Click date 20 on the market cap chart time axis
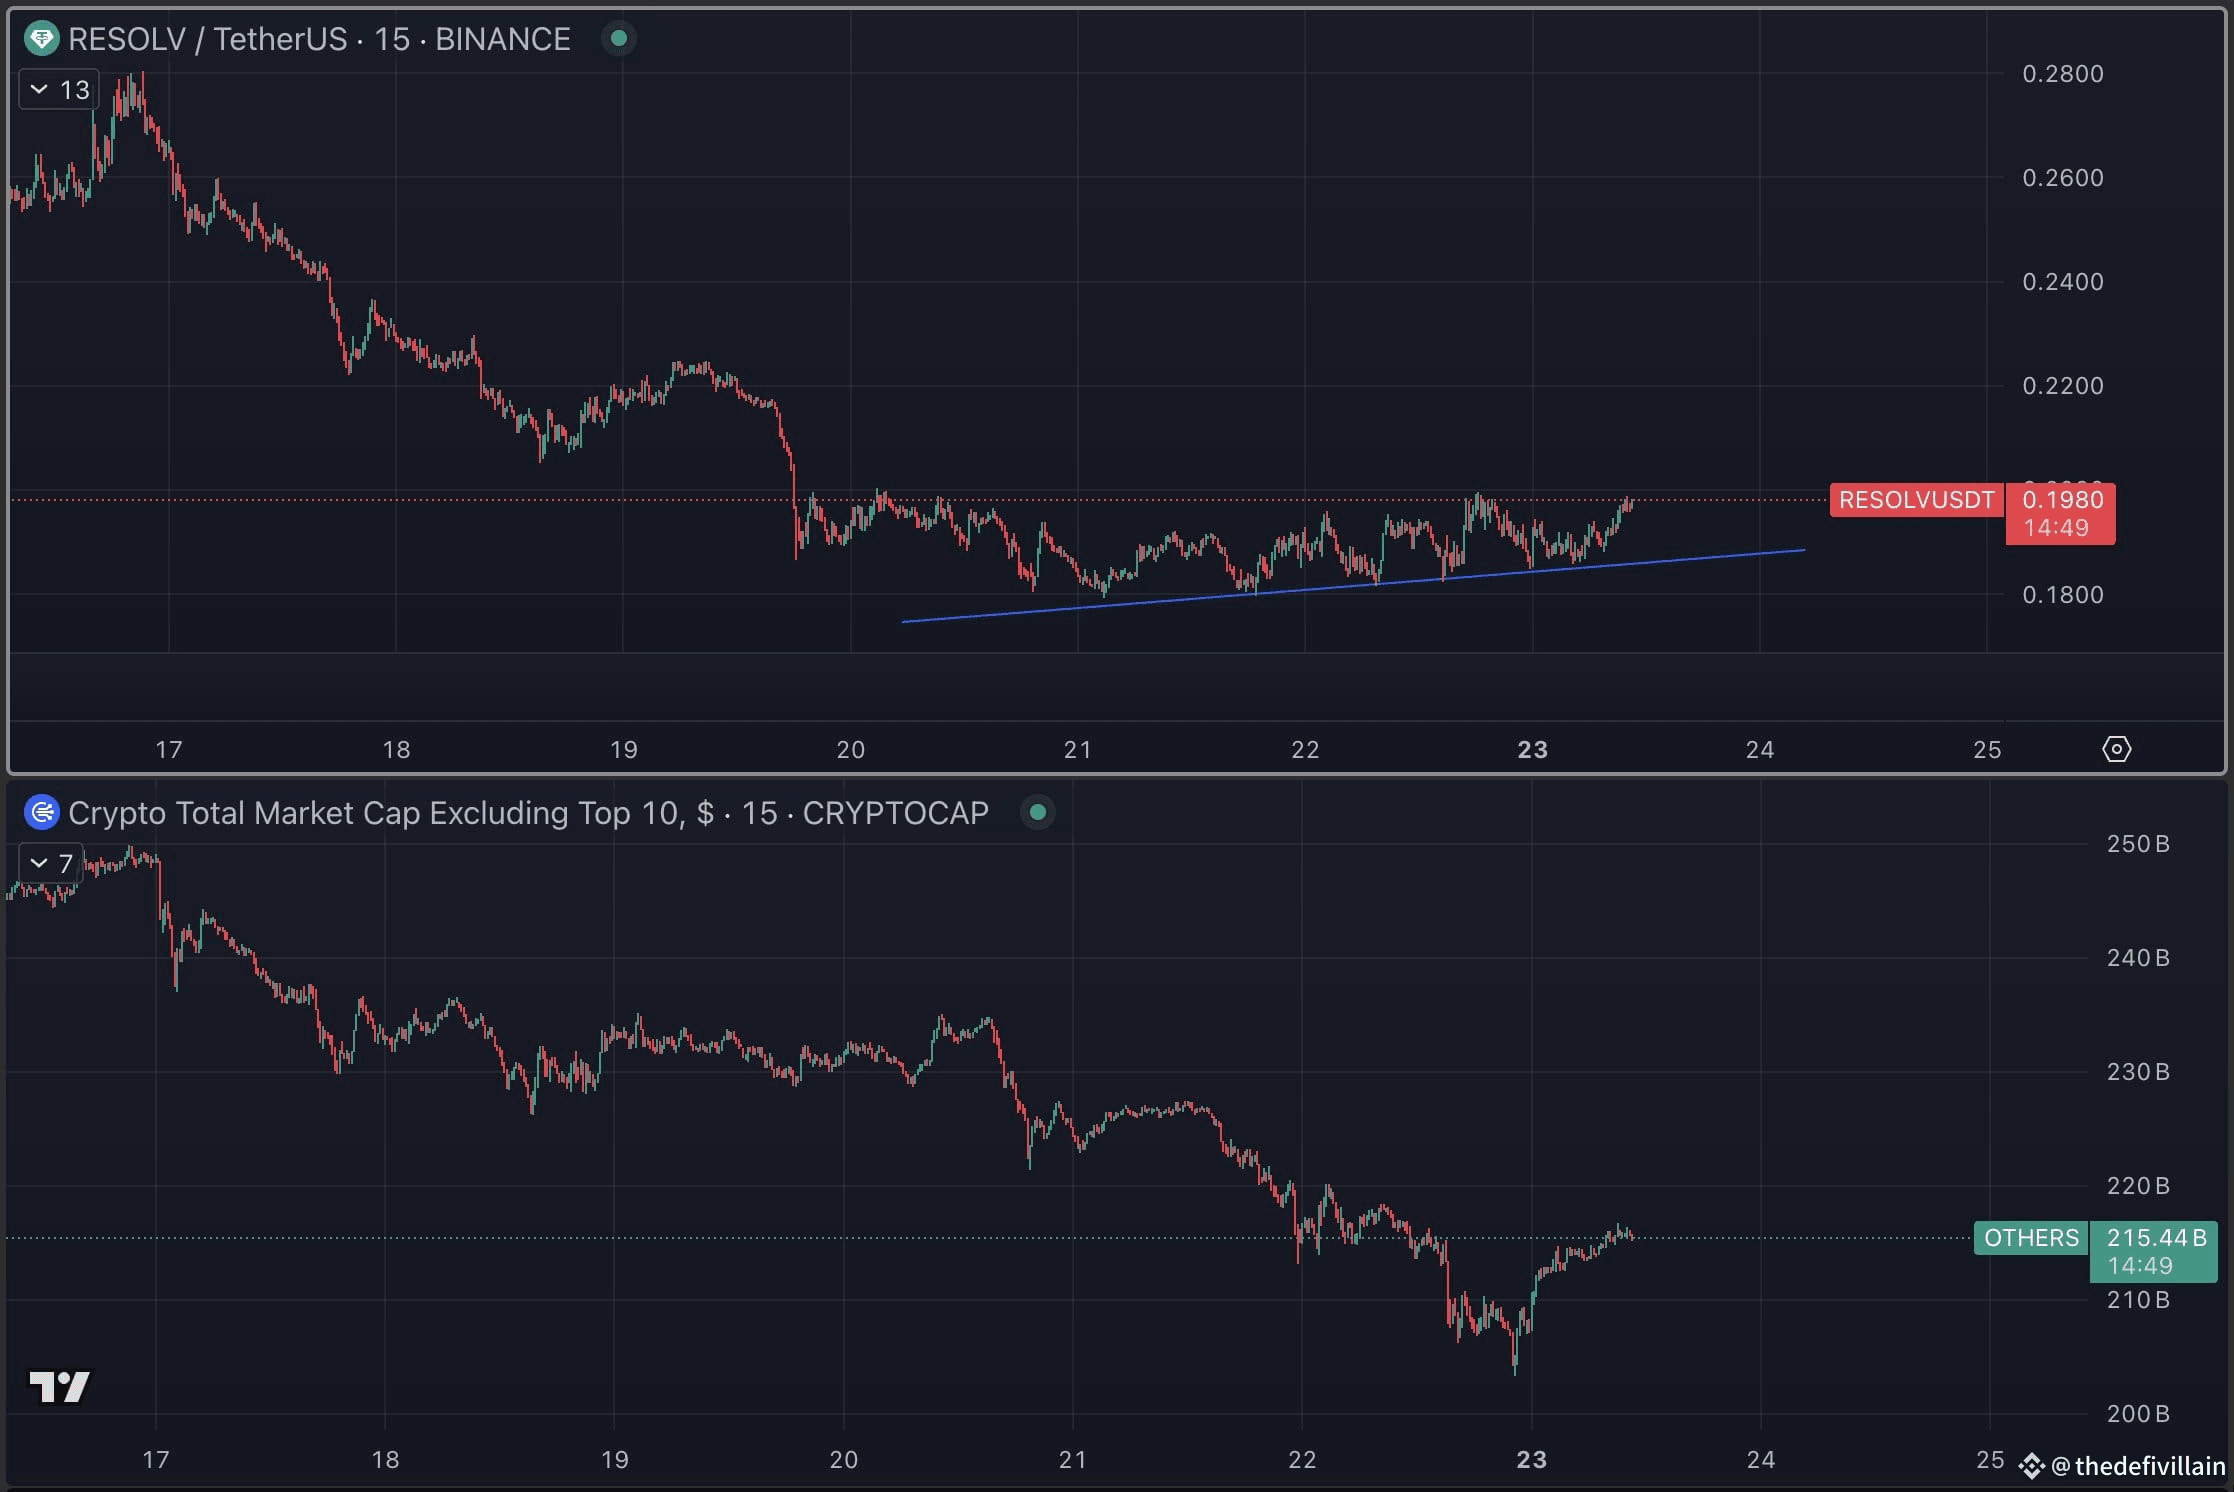2234x1492 pixels. [844, 1460]
